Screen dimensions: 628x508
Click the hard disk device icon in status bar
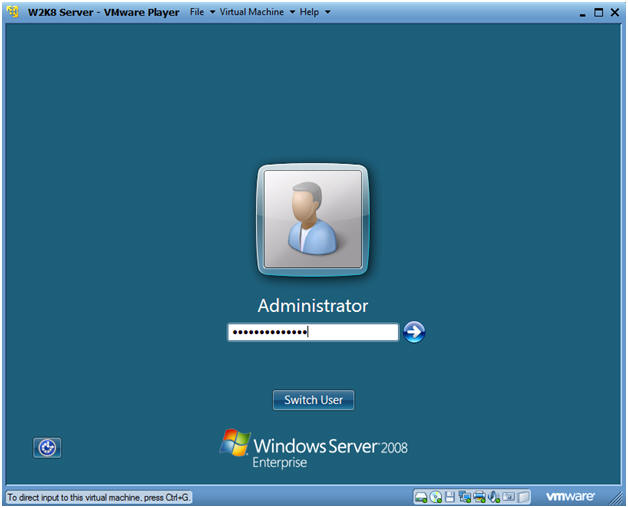421,497
